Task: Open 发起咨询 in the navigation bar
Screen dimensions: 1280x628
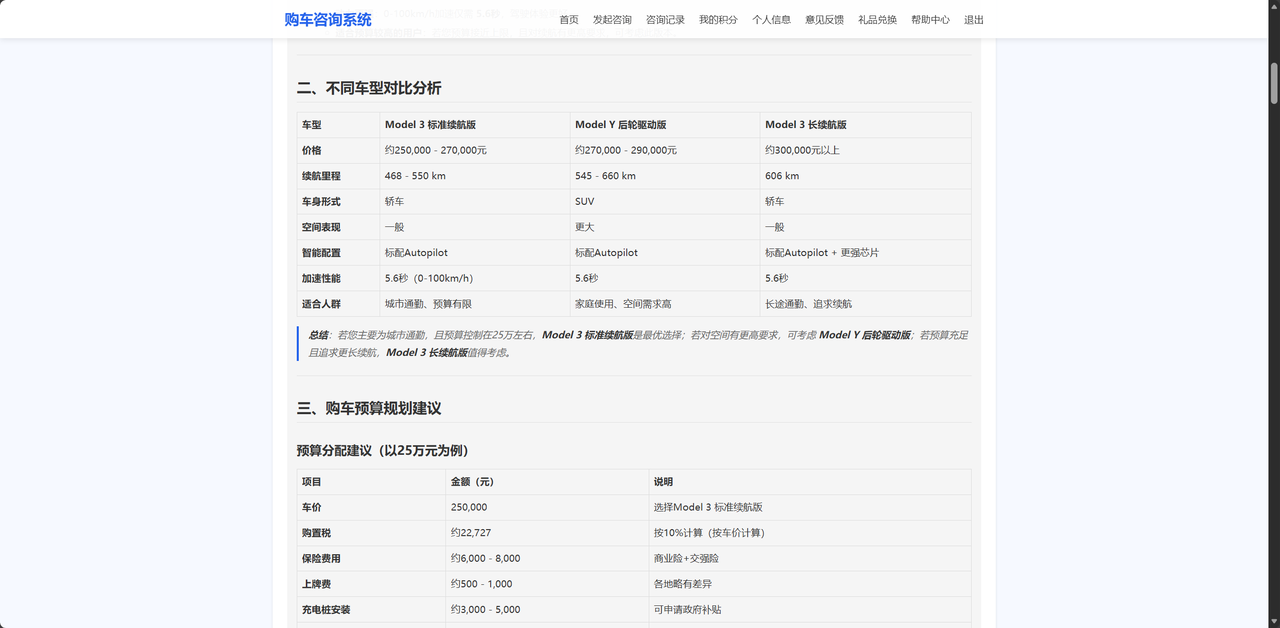Action: tap(612, 19)
